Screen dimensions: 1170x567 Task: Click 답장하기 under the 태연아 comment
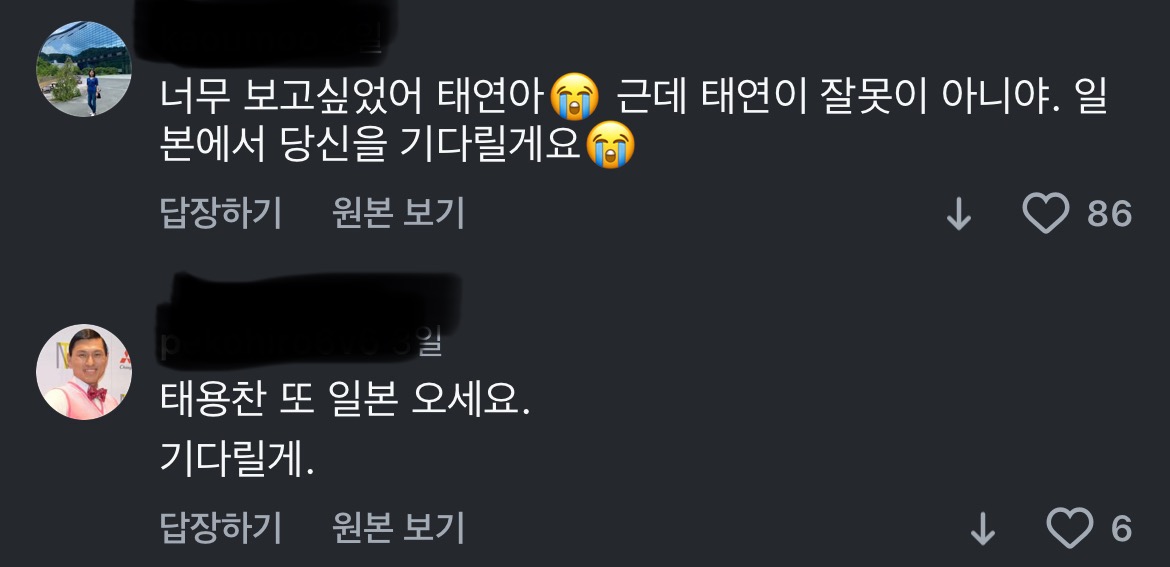221,213
